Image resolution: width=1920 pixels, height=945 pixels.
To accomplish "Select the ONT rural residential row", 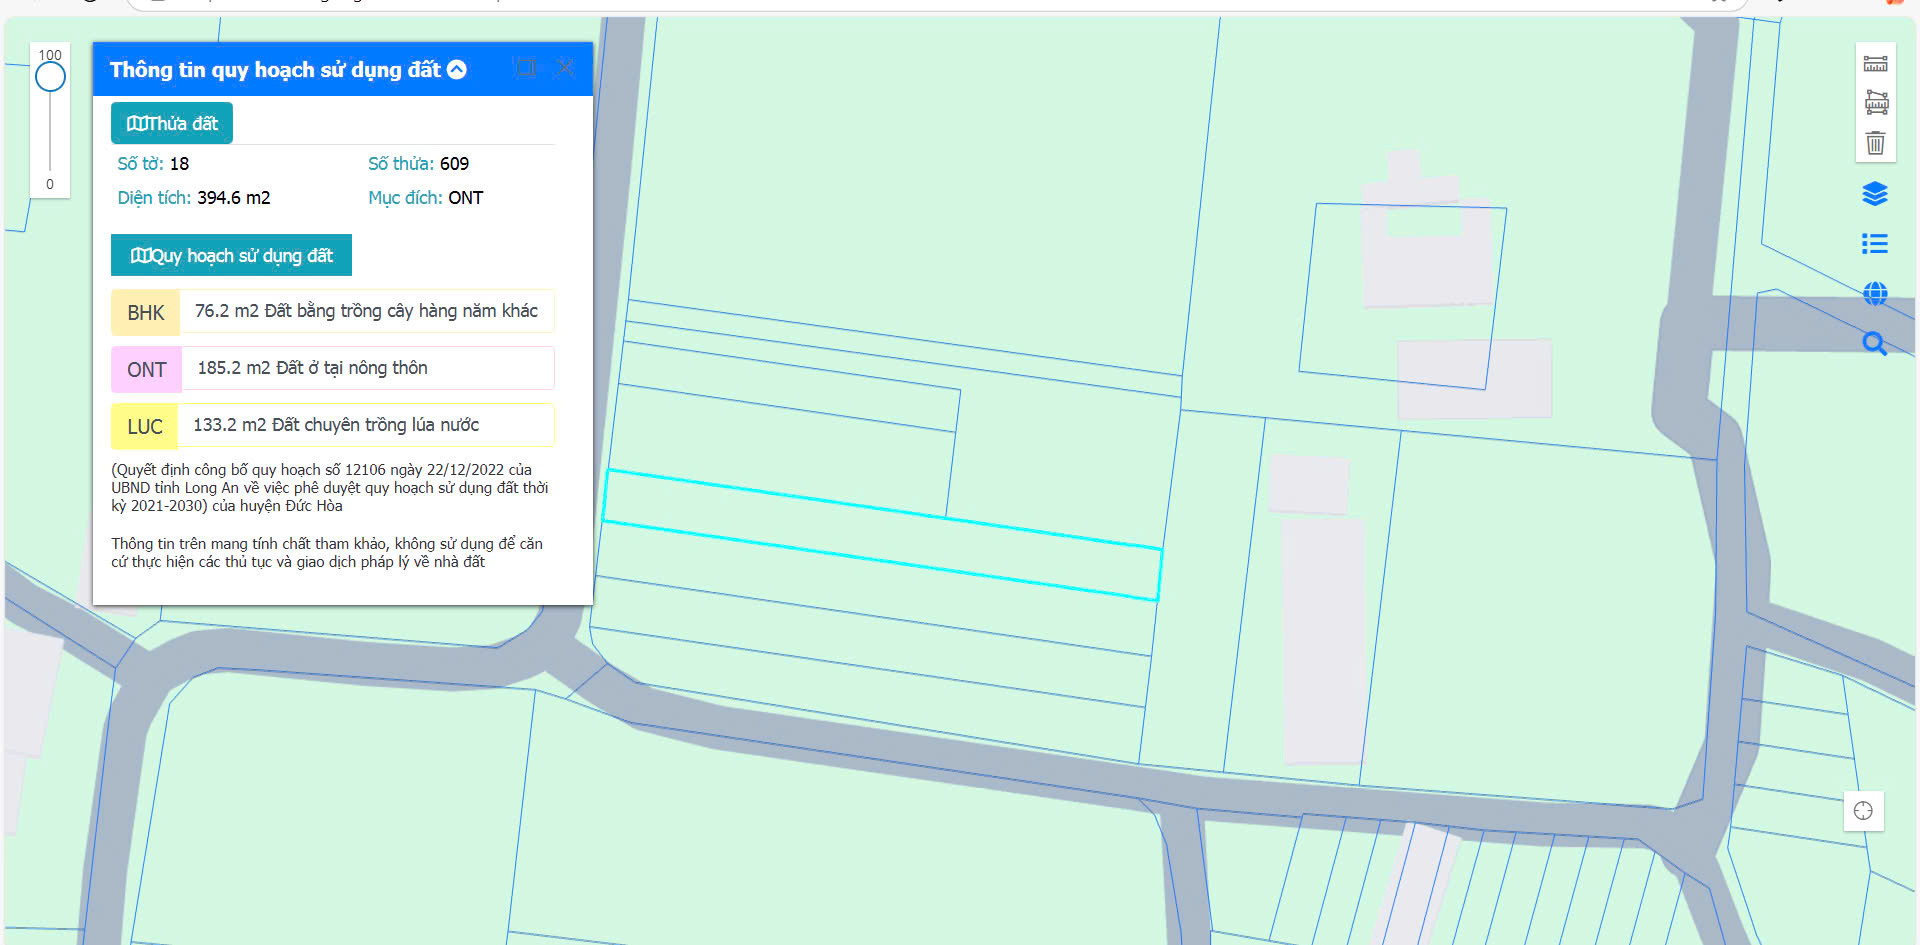I will point(333,369).
